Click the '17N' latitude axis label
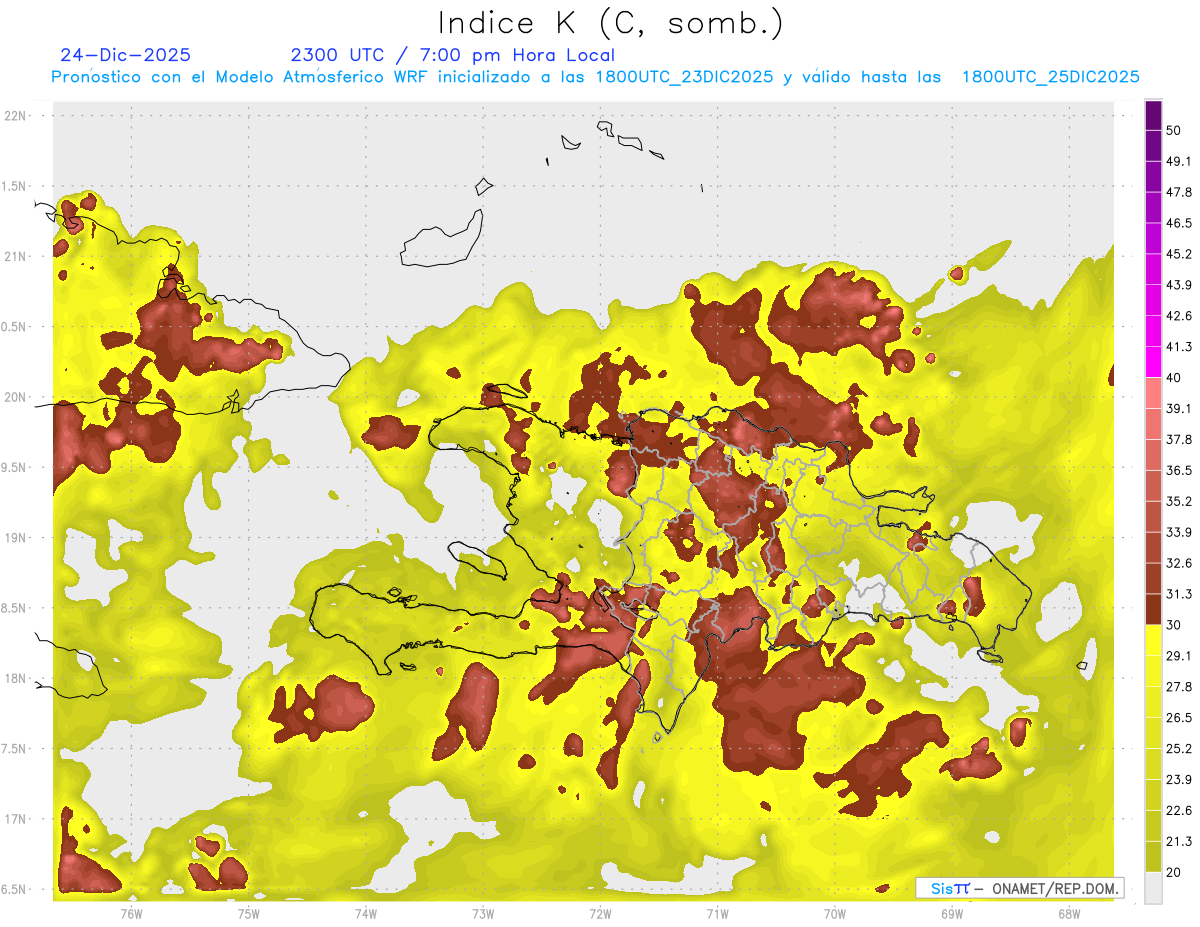Screen dimensions: 1200x927 [15, 819]
